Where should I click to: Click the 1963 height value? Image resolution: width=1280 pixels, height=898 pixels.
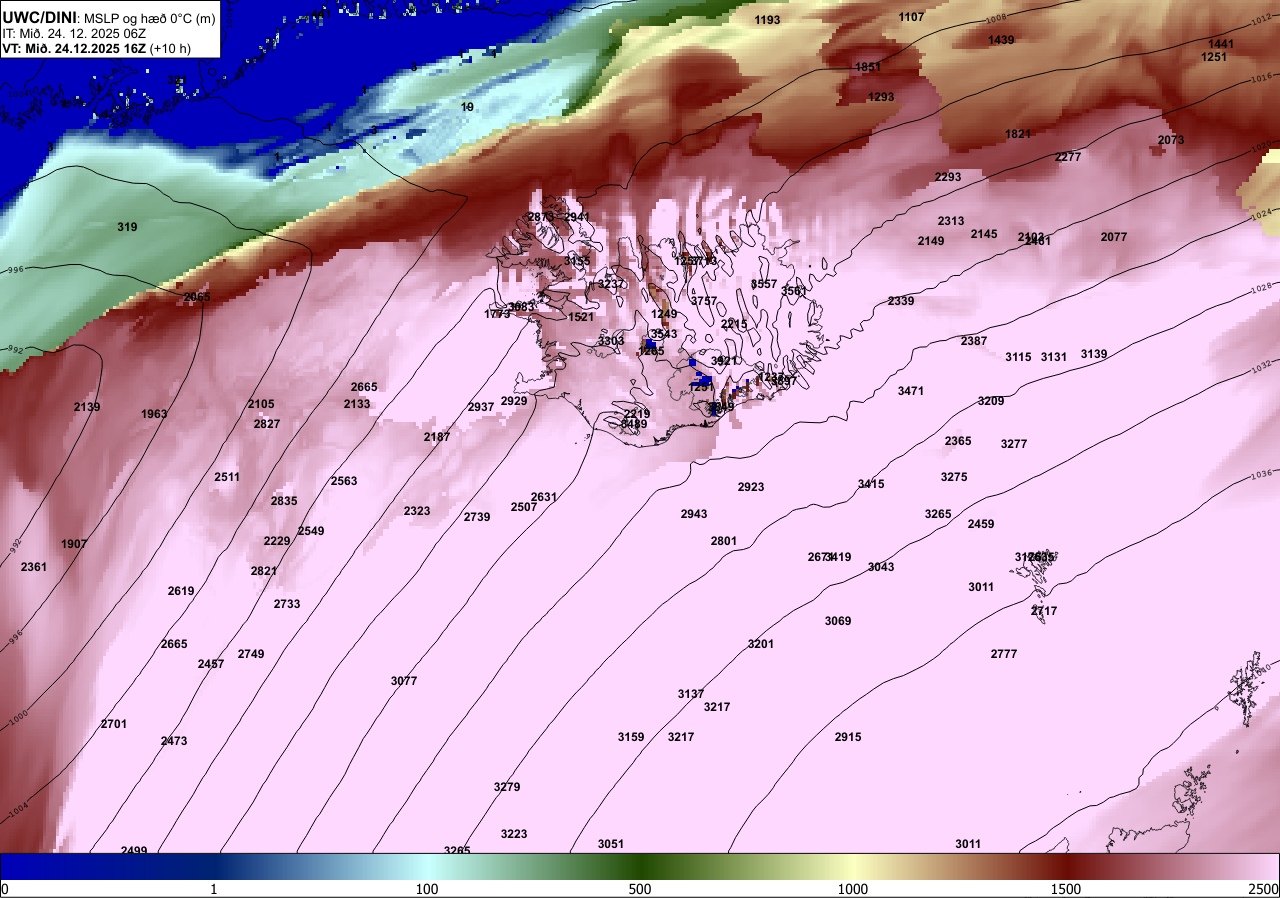tap(154, 414)
